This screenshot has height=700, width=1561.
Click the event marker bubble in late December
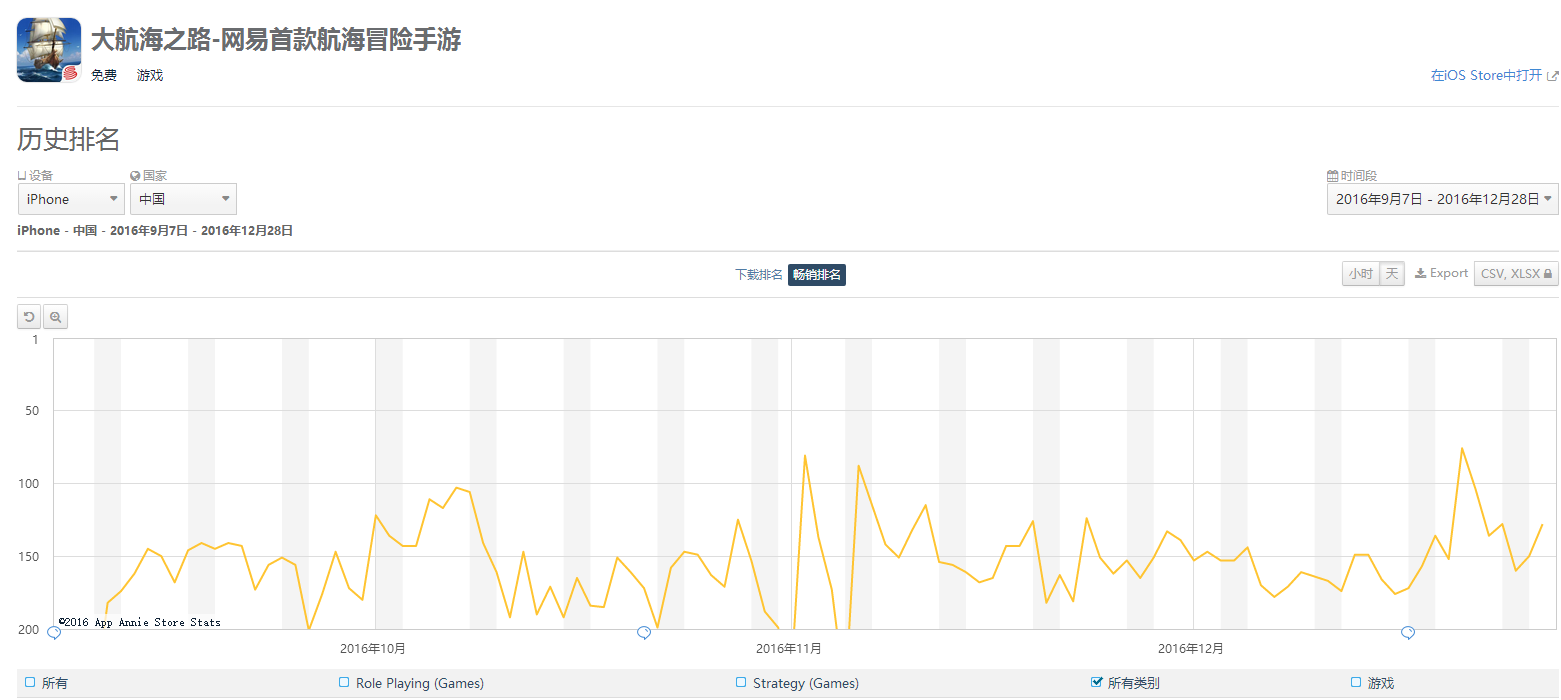[1407, 632]
